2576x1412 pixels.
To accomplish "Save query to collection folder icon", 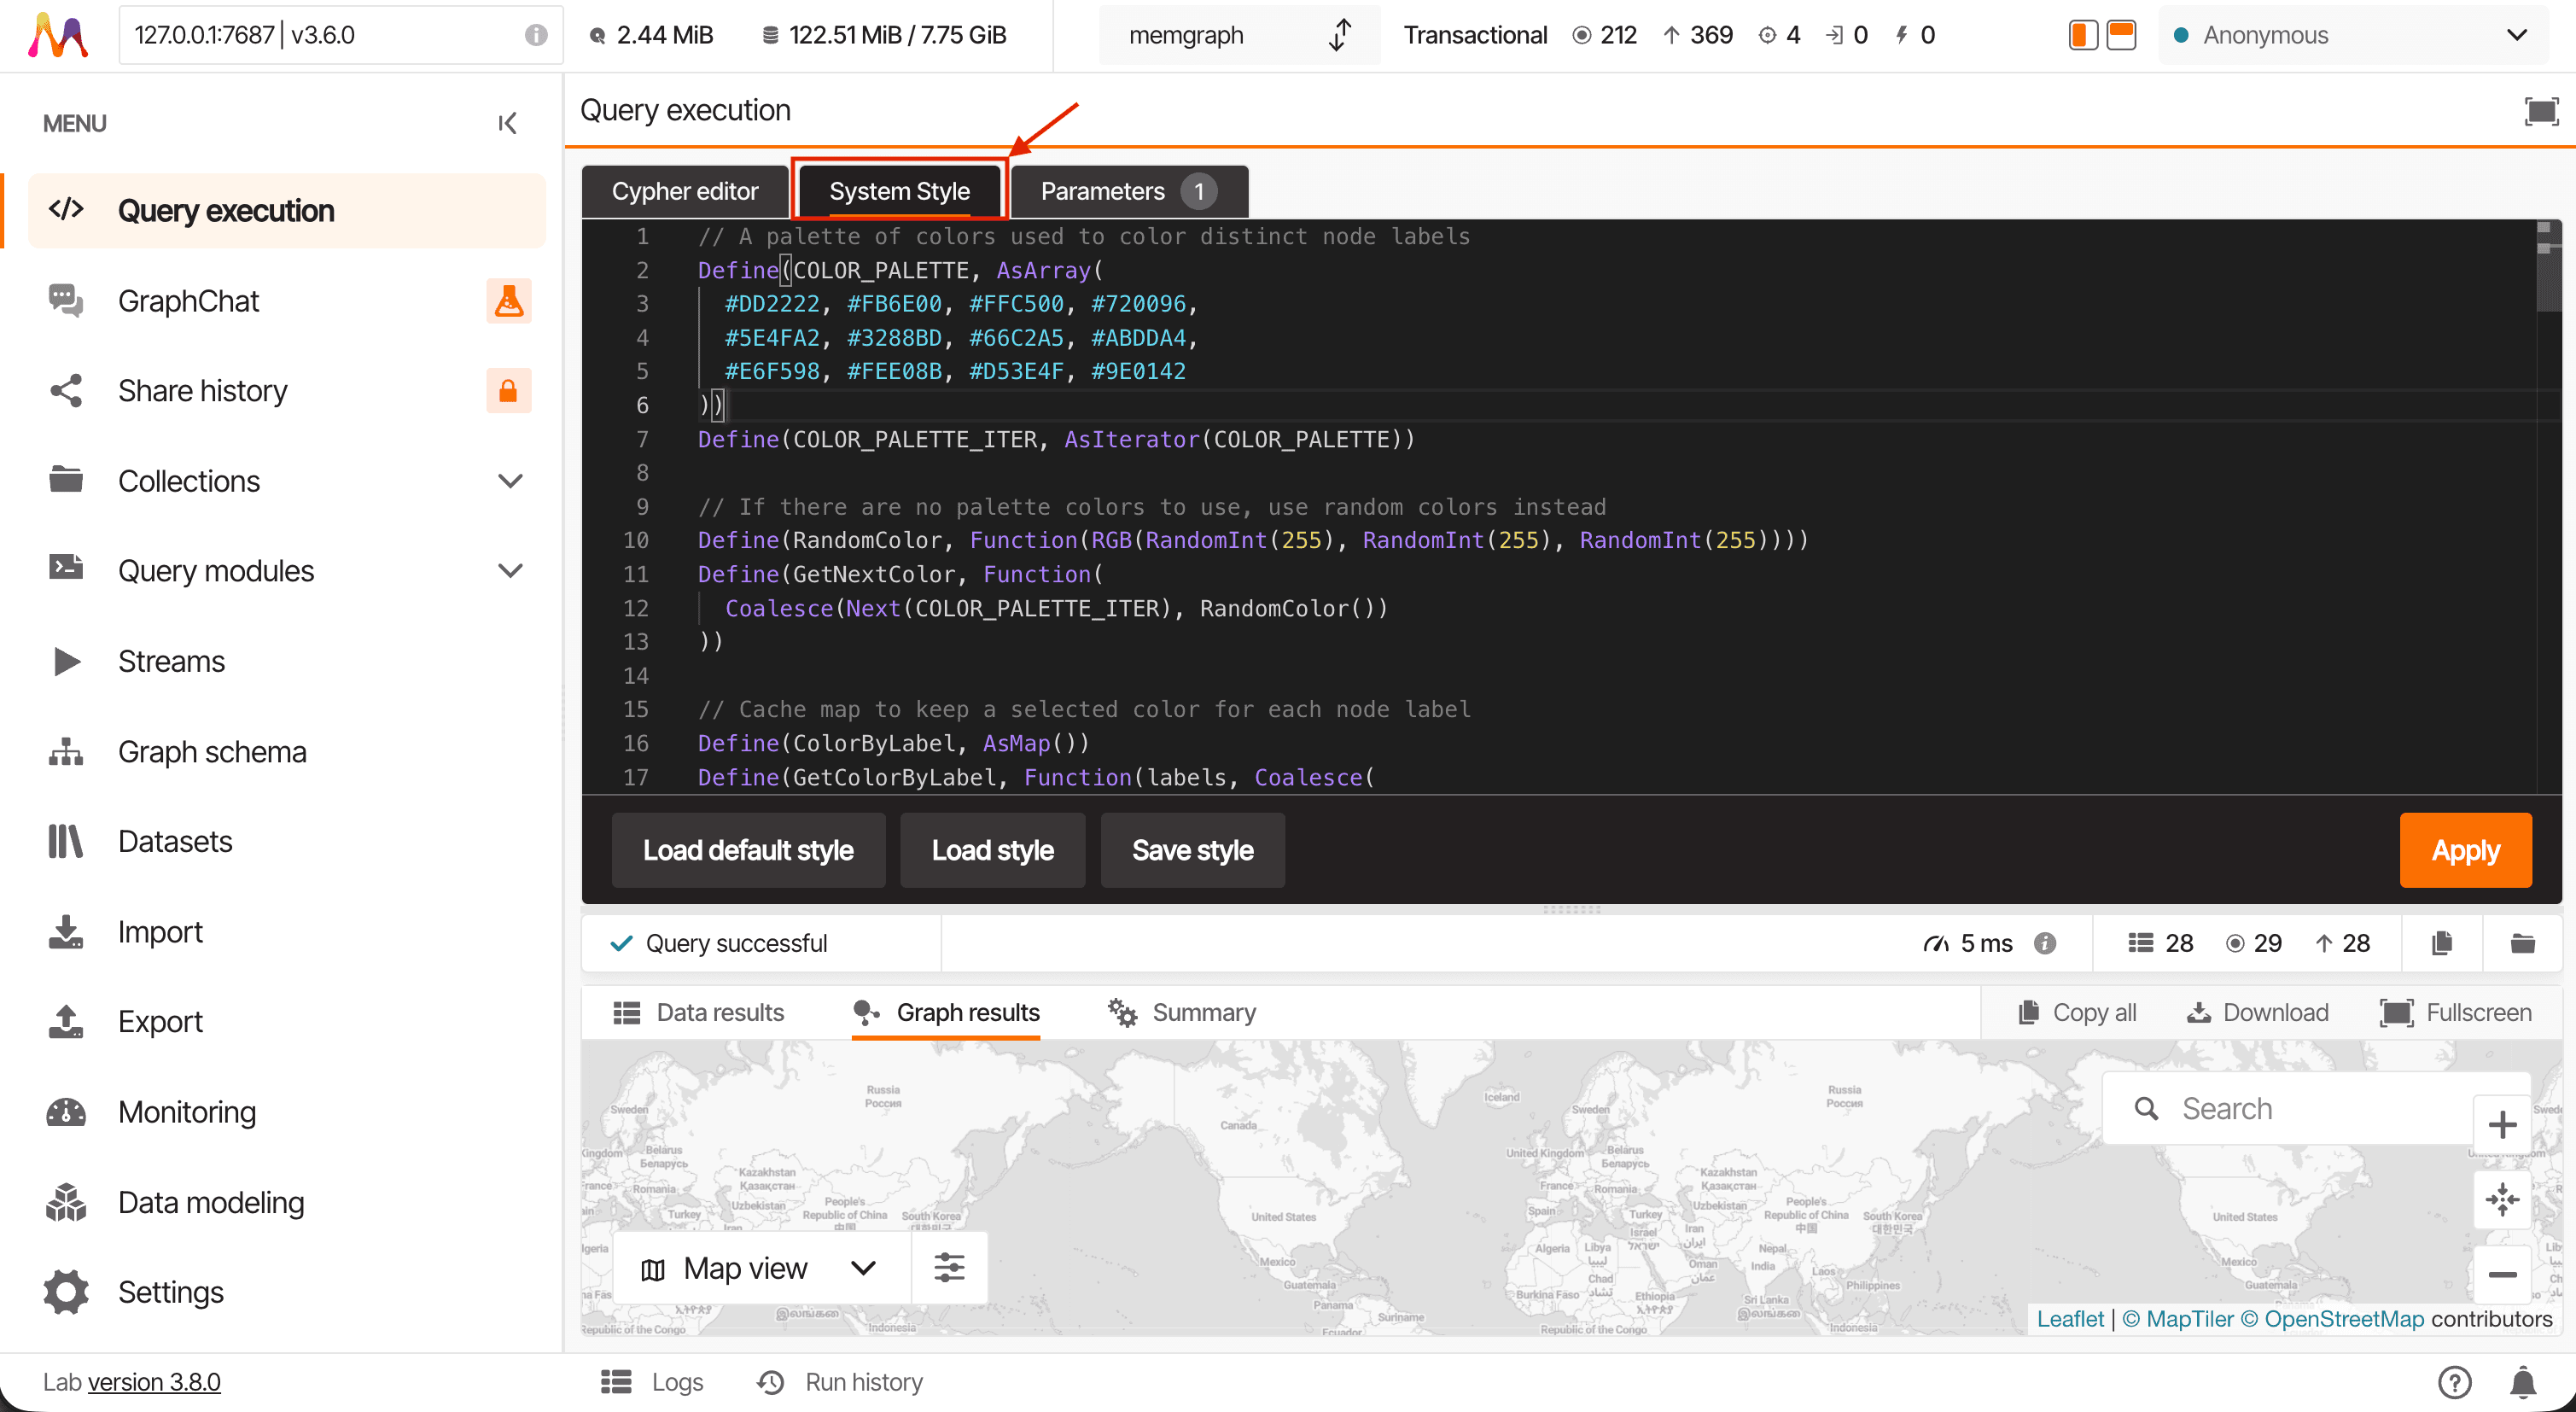I will pos(2522,943).
